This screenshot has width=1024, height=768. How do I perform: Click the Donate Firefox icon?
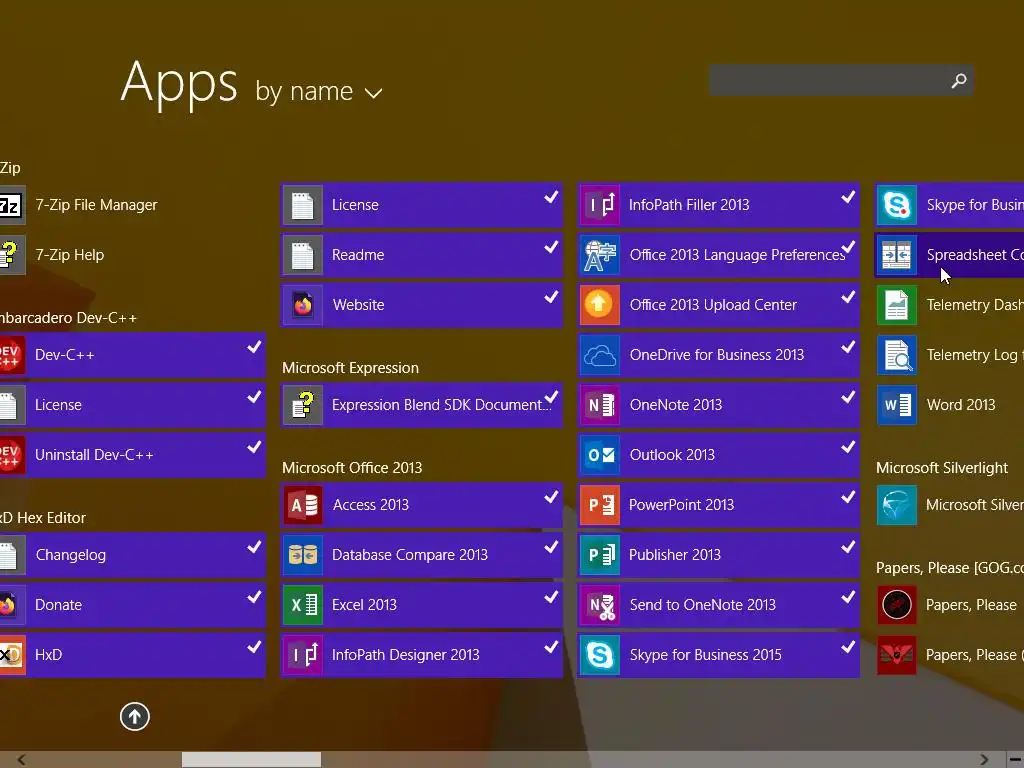click(12, 605)
